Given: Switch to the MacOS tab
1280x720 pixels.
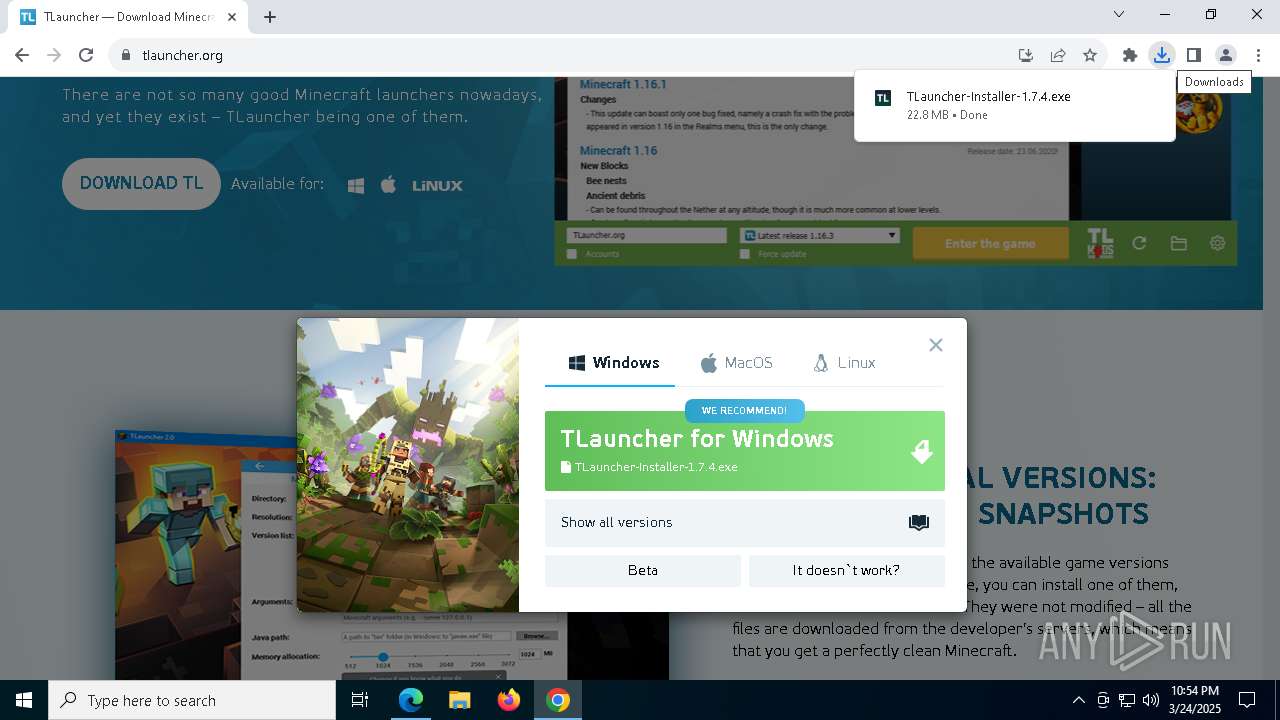Looking at the screenshot, I should 737,363.
